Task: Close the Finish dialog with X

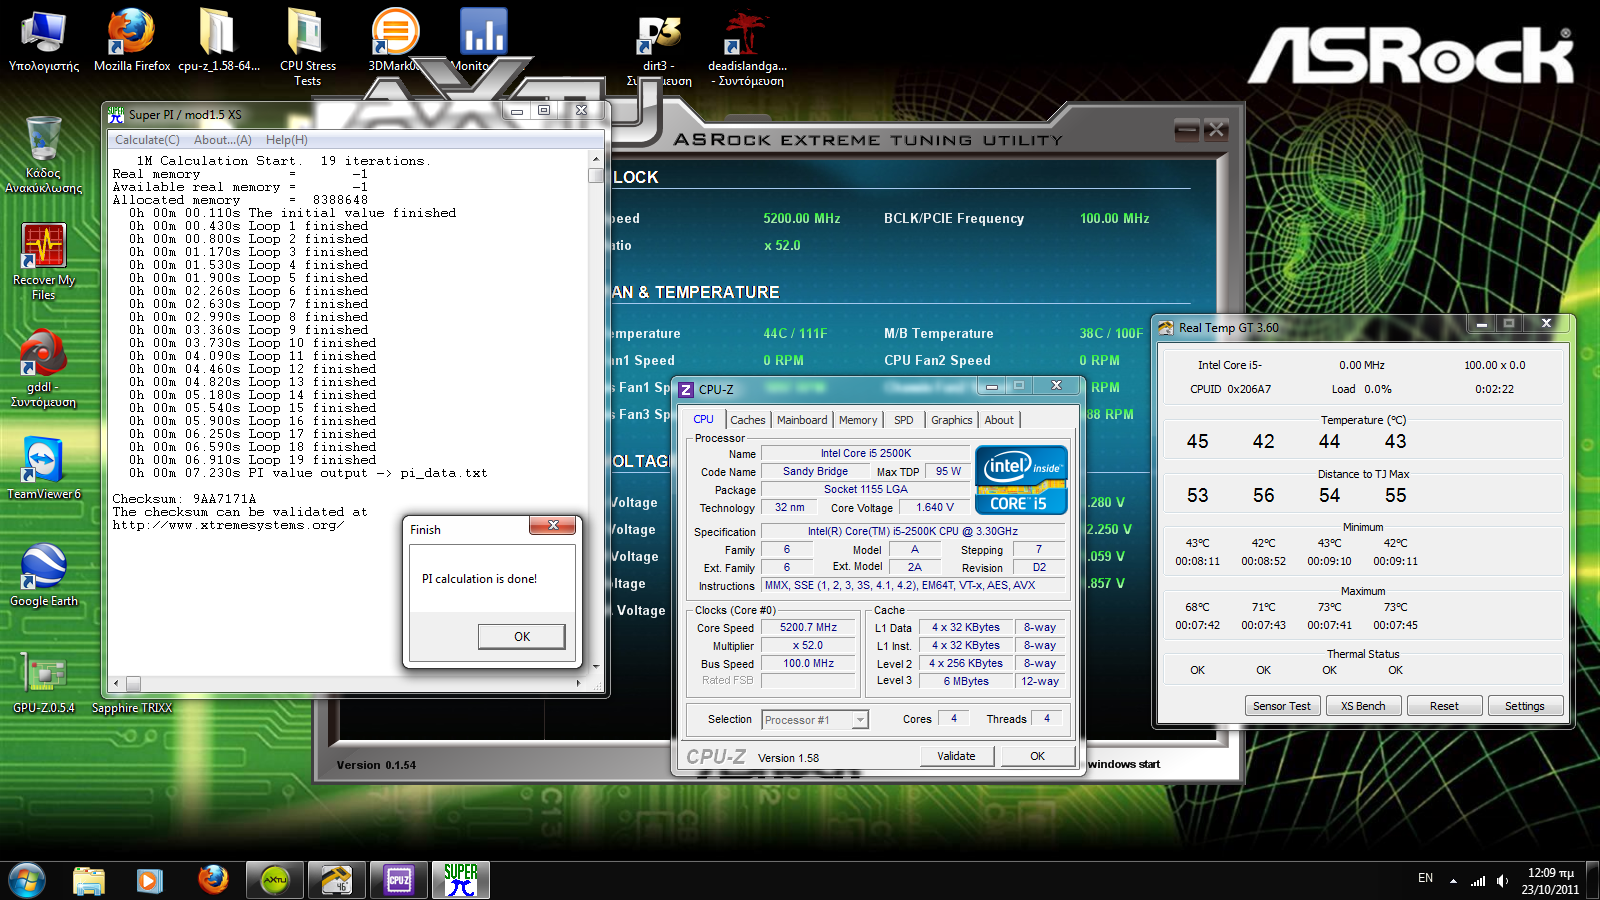Action: (x=553, y=525)
